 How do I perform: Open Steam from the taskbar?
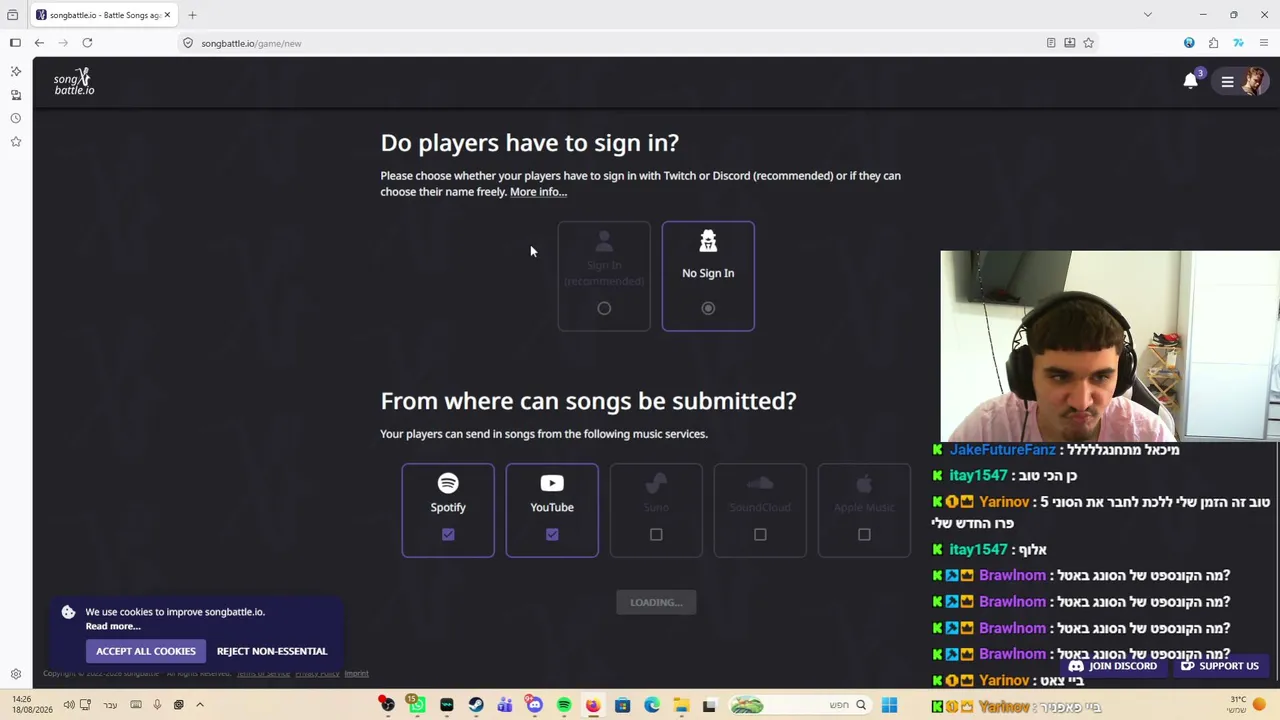click(x=476, y=705)
